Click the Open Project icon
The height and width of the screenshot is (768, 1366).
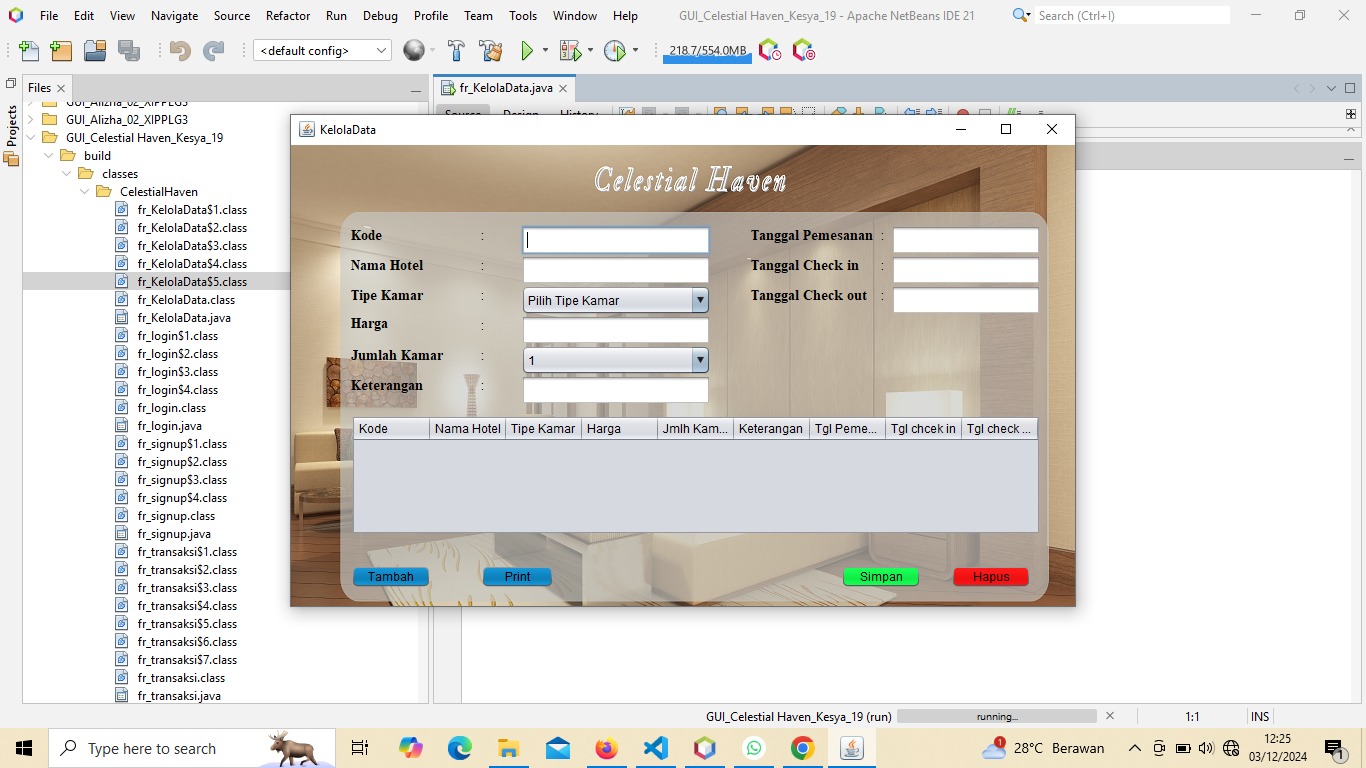click(x=95, y=51)
